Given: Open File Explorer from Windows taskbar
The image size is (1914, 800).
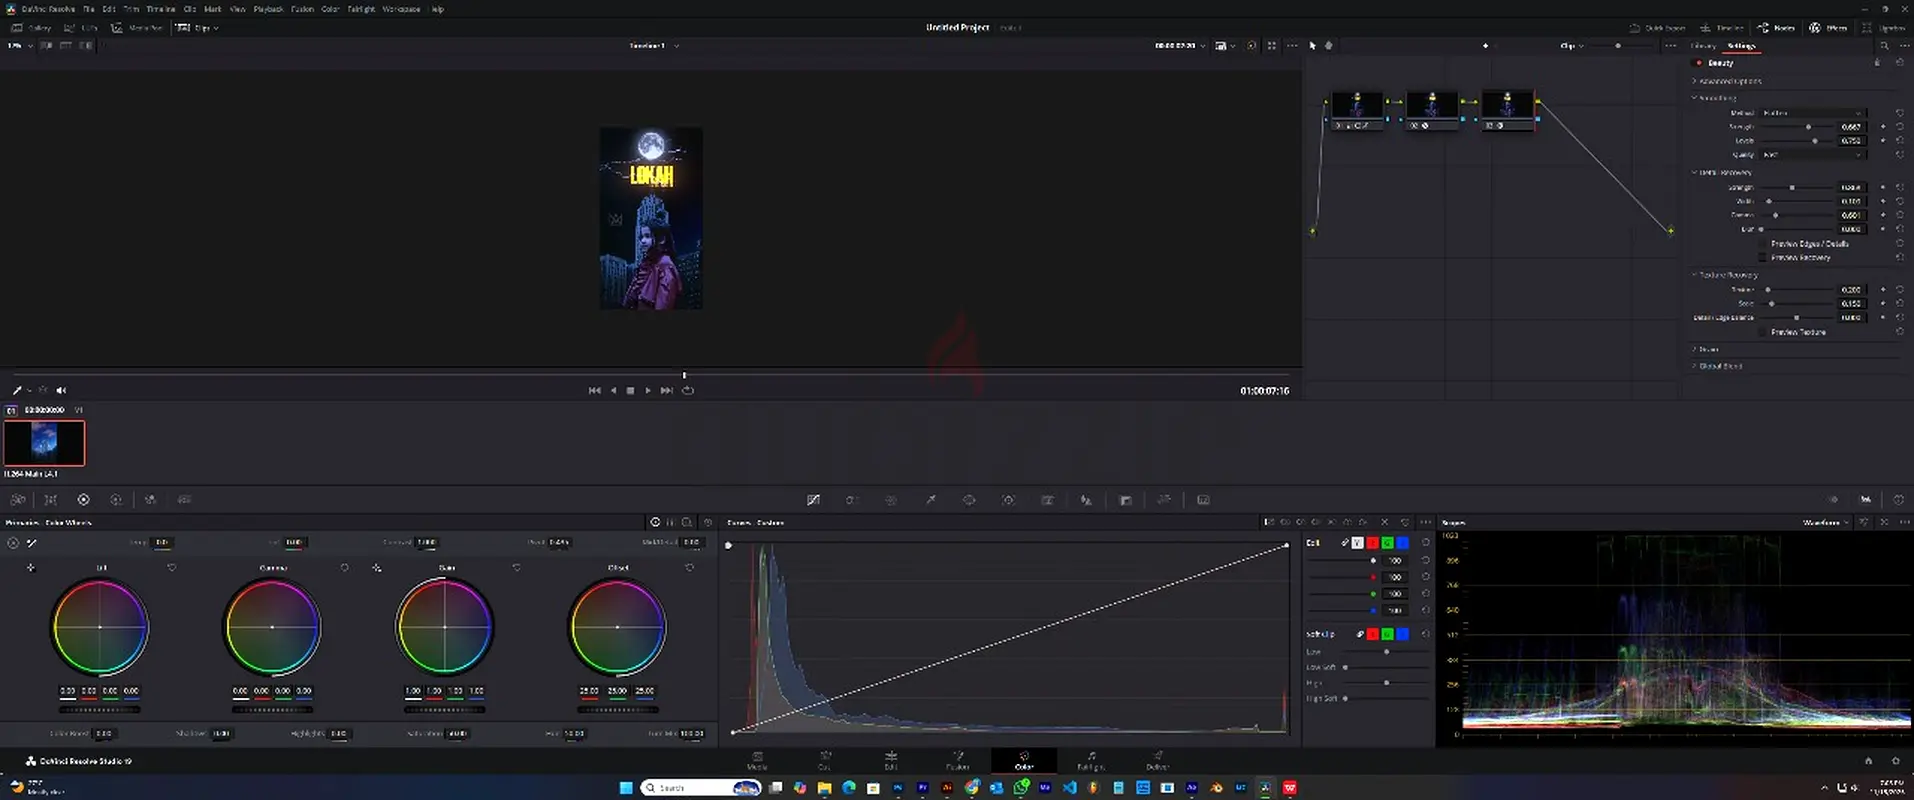Looking at the screenshot, I should (824, 788).
